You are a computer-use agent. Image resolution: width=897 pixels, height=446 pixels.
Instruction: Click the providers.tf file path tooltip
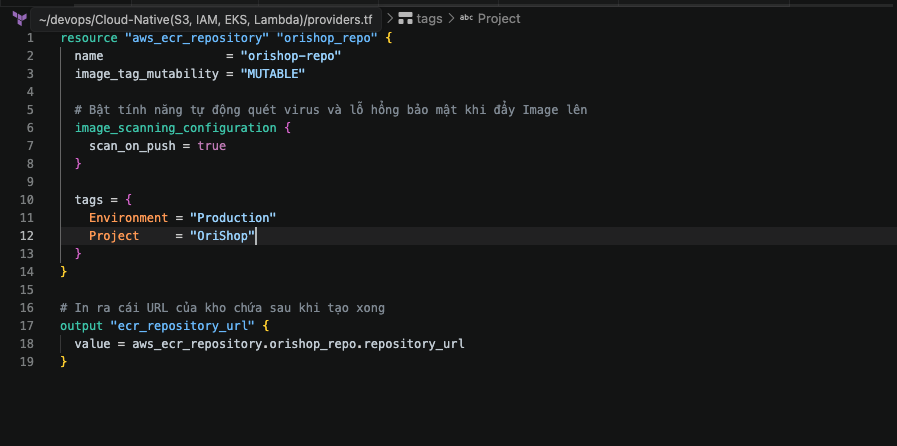(220, 19)
